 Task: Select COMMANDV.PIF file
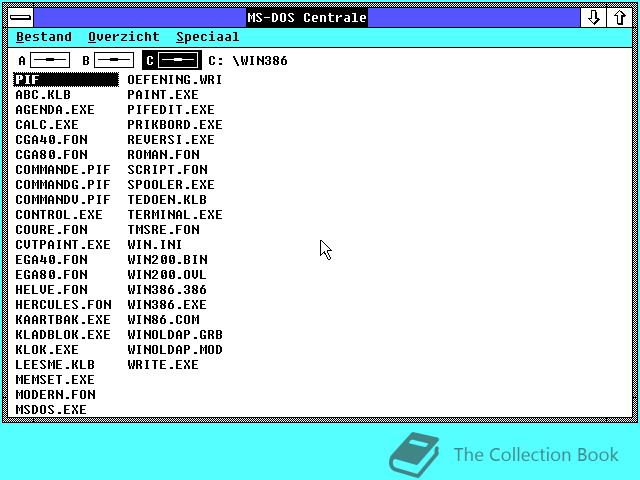coord(63,200)
